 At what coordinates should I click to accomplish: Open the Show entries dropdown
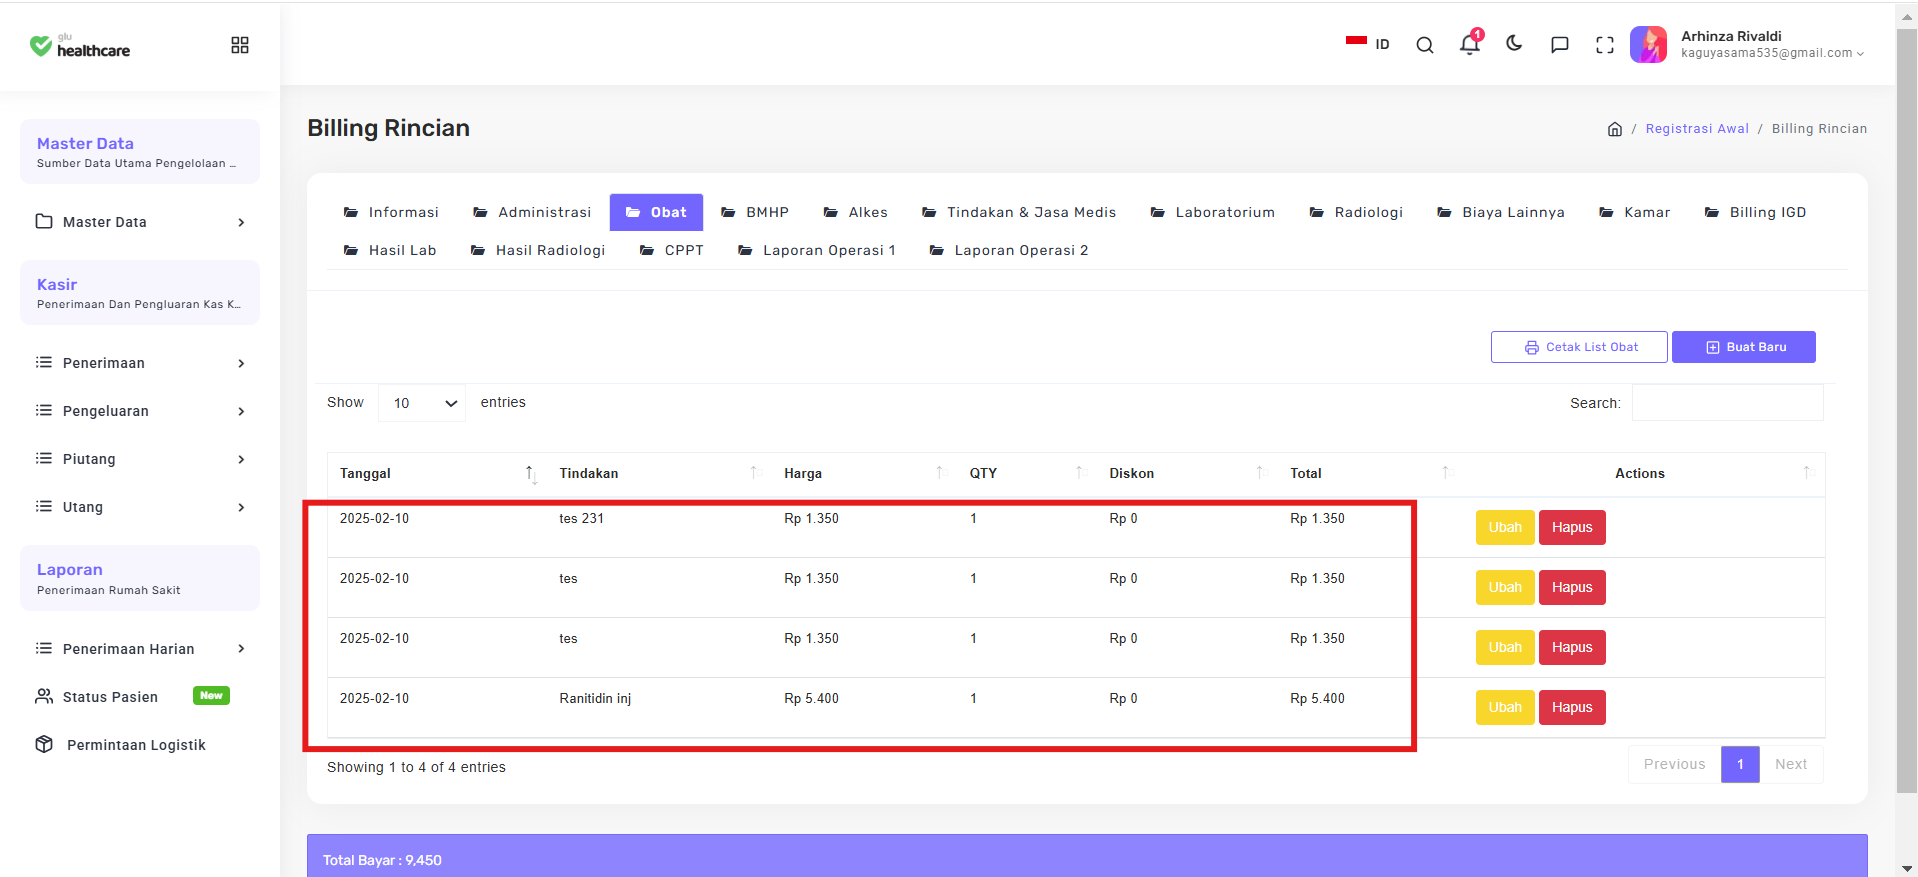[423, 403]
